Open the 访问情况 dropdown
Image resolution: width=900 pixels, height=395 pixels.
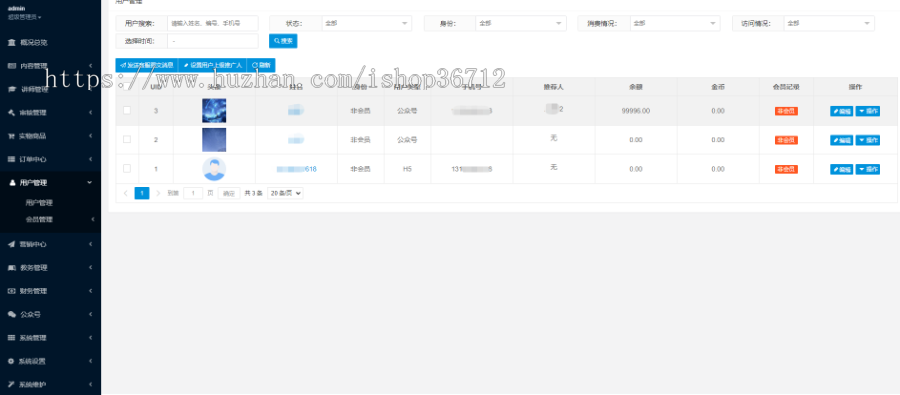point(829,23)
